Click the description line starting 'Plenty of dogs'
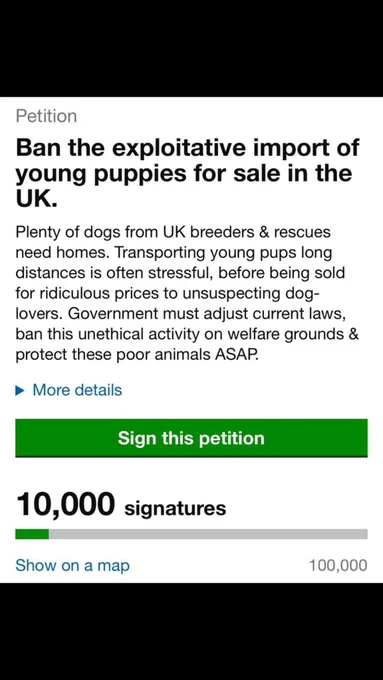Viewport: 383px width, 680px height. [173, 232]
